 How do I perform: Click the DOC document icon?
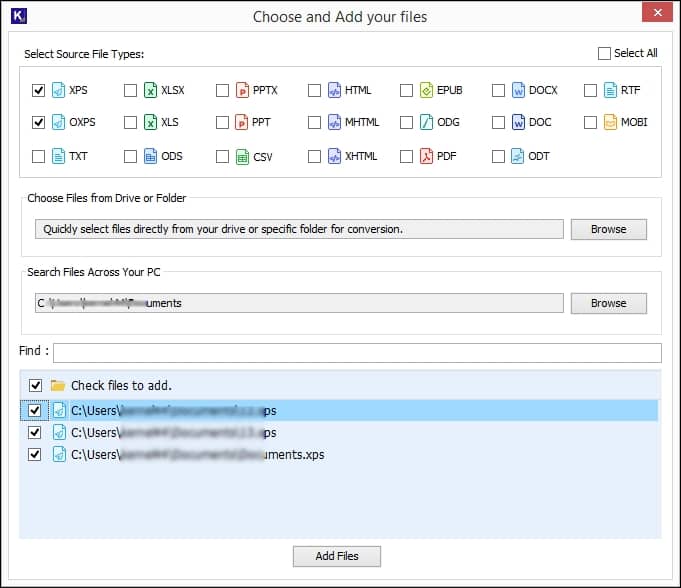click(x=518, y=122)
